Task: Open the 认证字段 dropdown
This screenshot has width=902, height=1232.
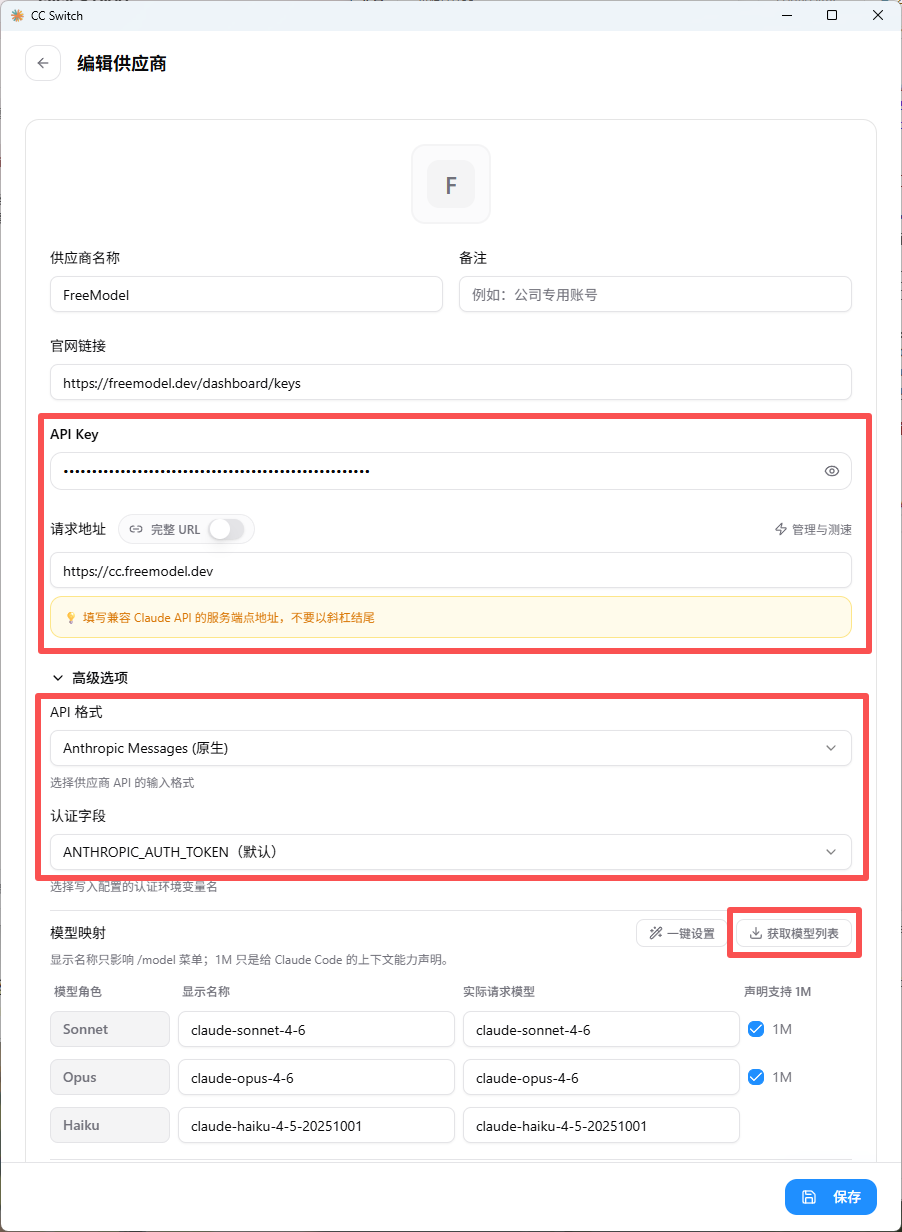Action: pyautogui.click(x=451, y=852)
